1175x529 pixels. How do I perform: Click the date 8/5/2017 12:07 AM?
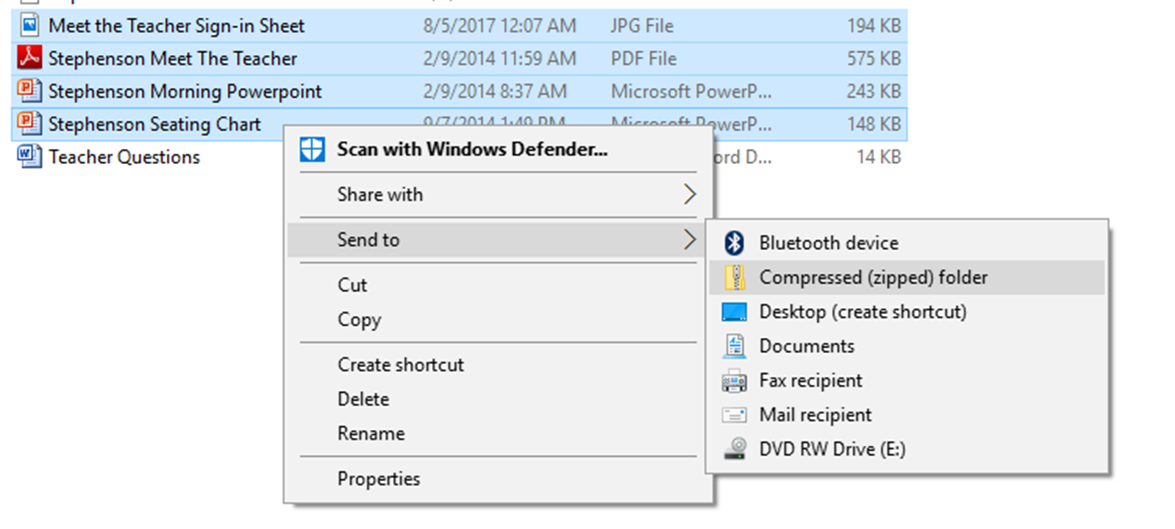coord(500,26)
